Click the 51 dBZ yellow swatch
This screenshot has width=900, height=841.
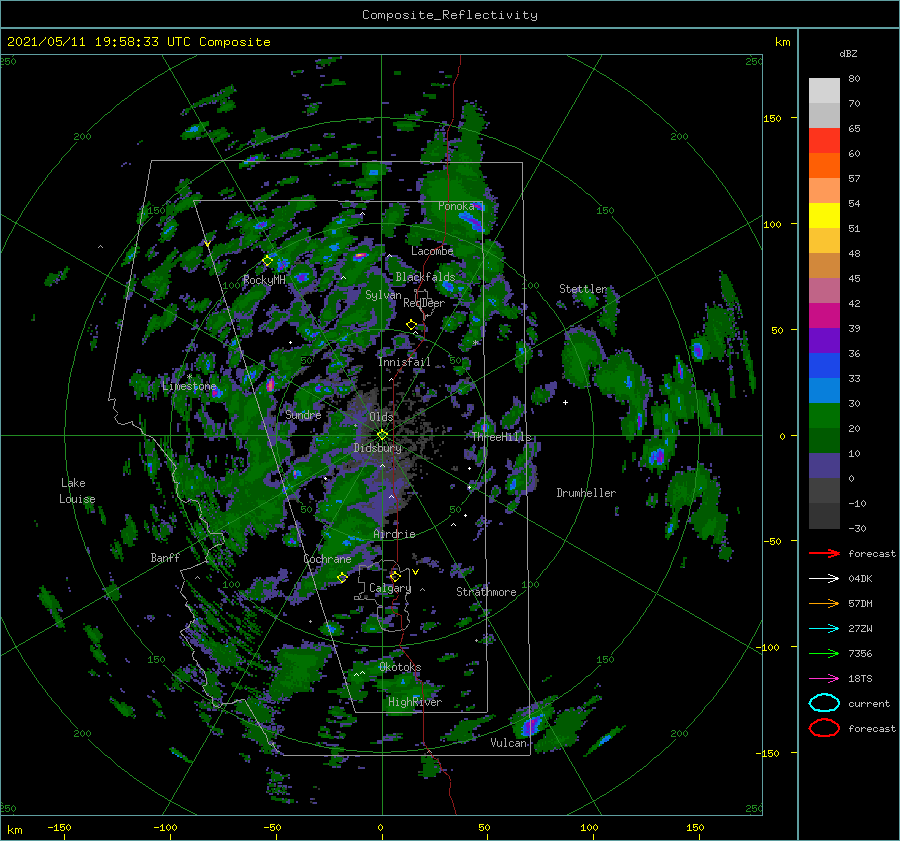[x=824, y=215]
